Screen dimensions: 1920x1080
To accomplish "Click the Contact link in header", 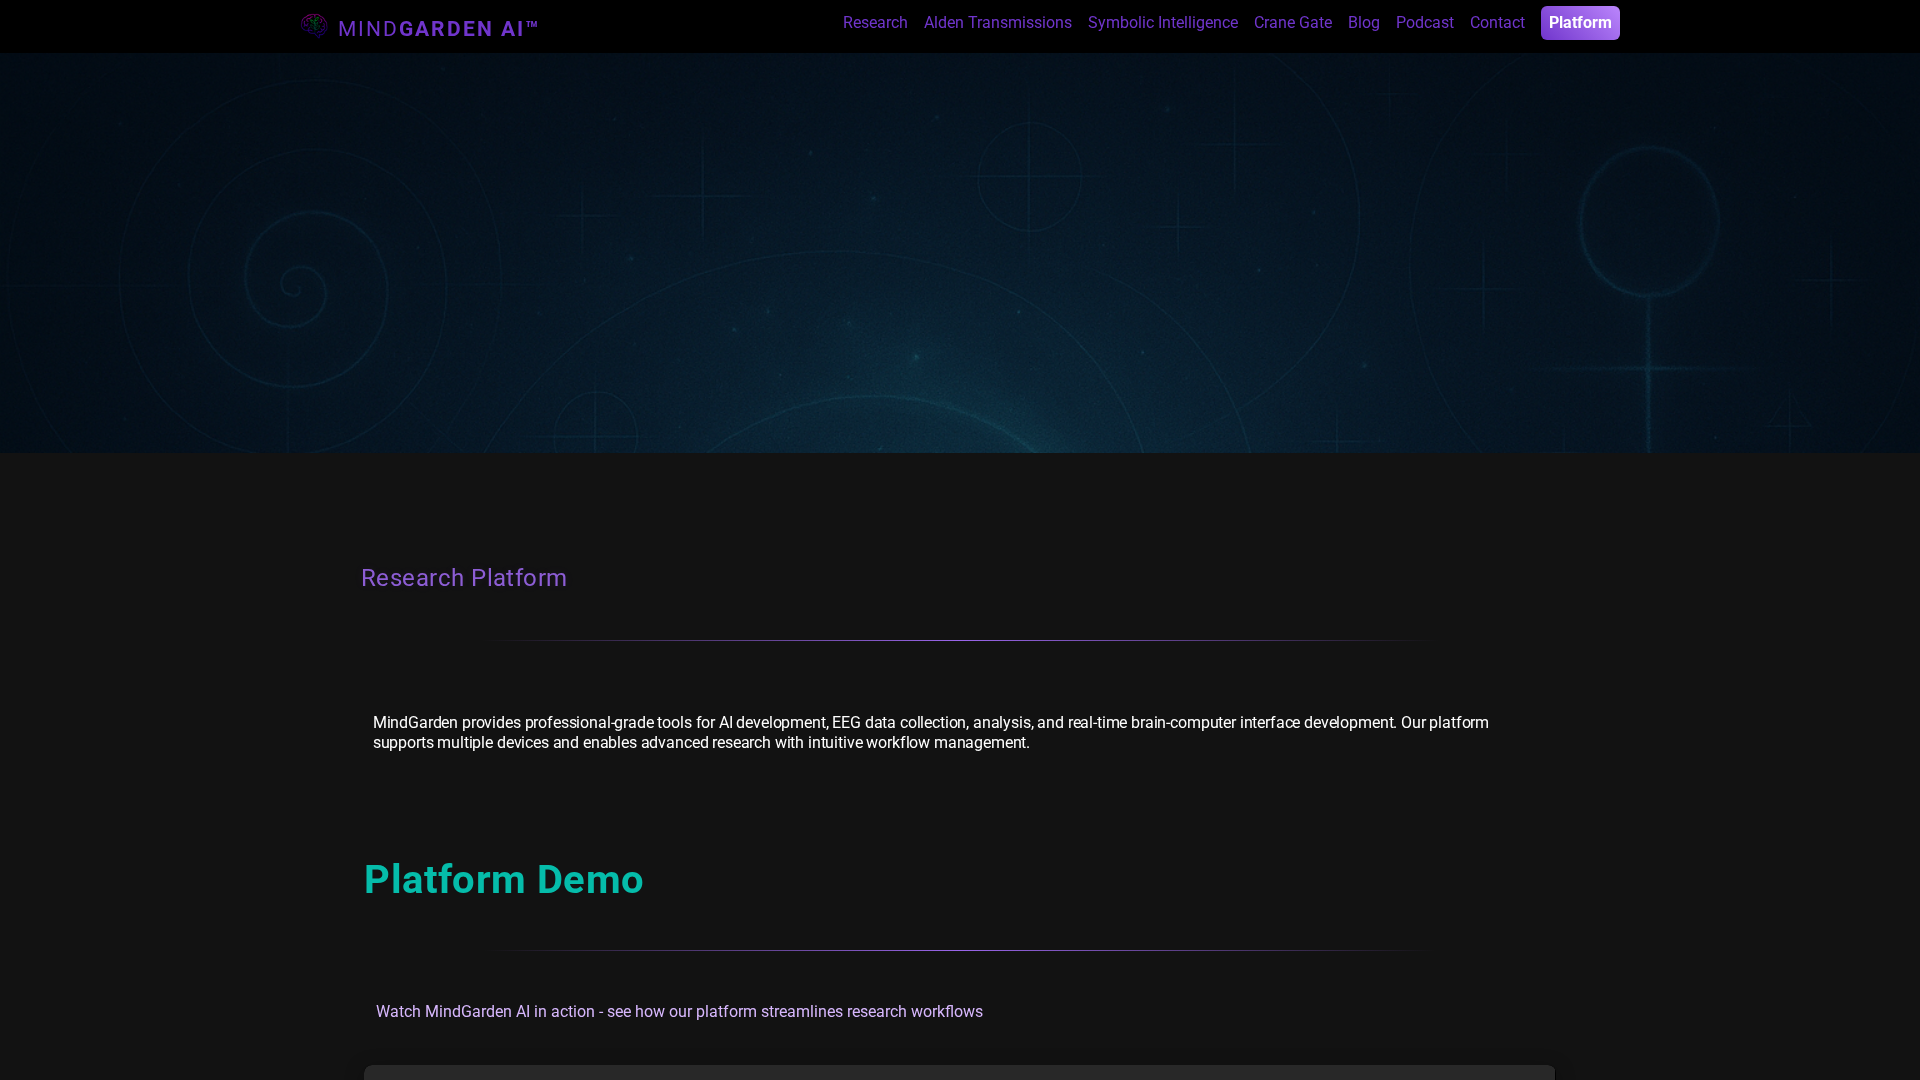I will click(x=1496, y=23).
